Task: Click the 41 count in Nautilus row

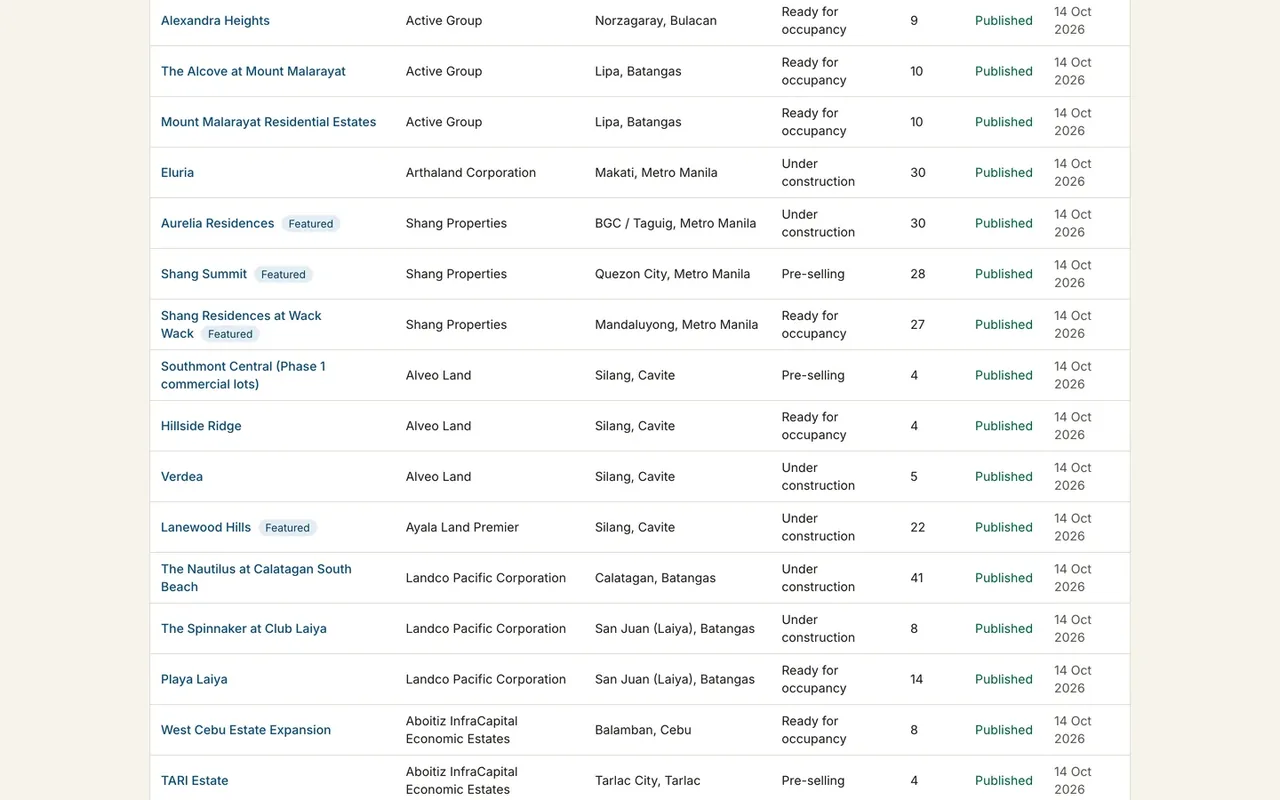Action: coord(918,578)
